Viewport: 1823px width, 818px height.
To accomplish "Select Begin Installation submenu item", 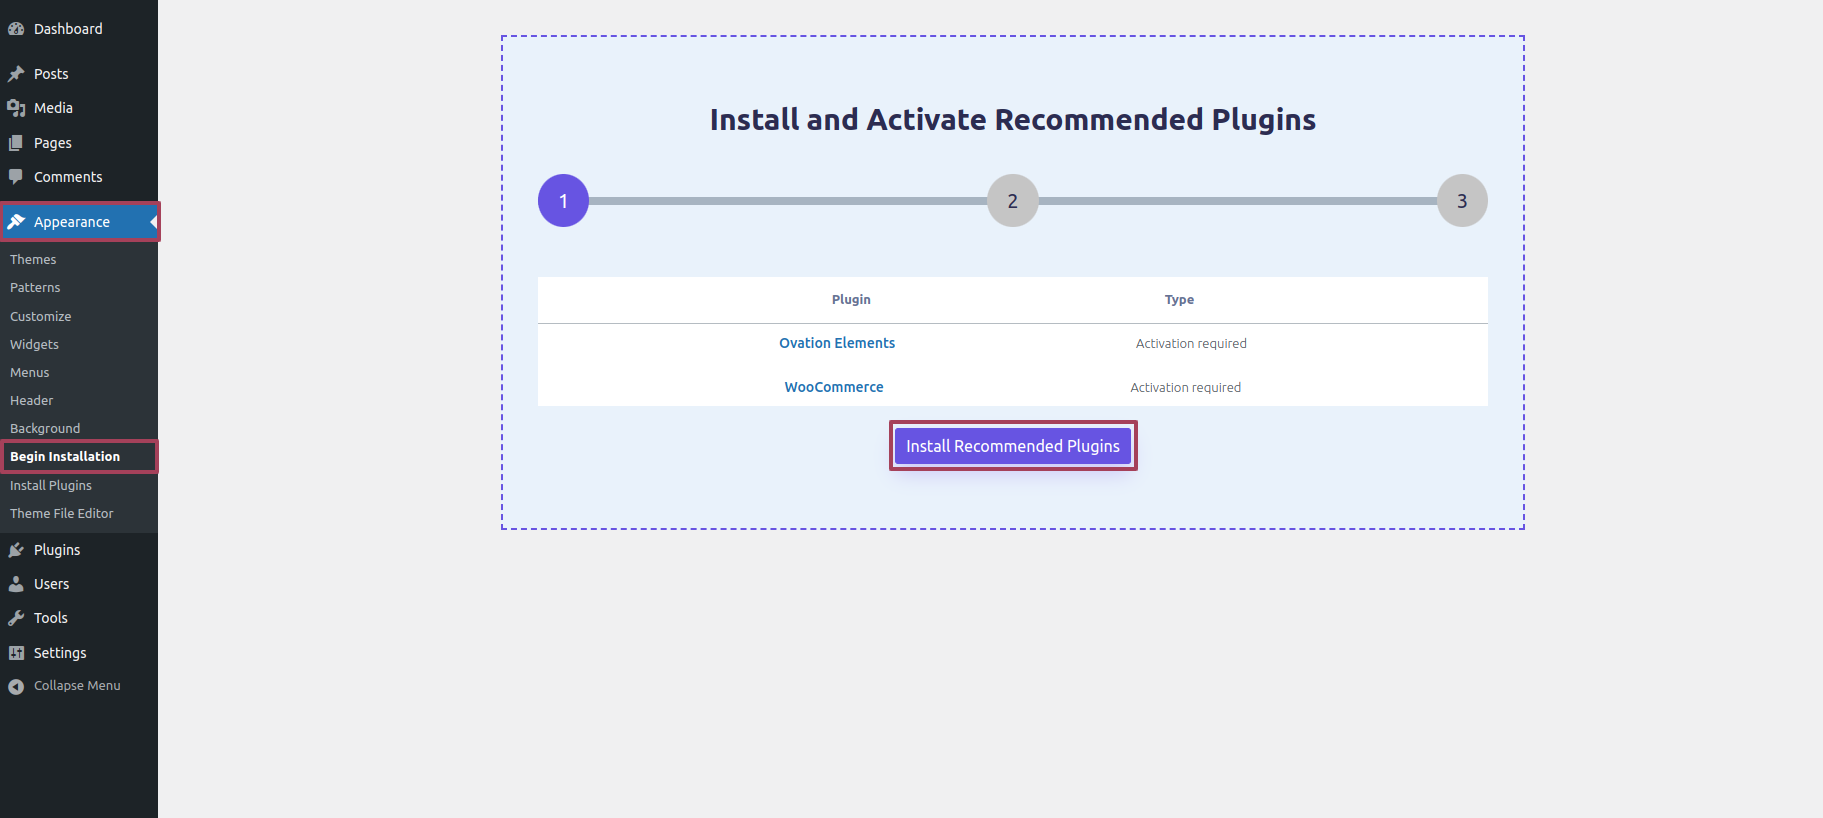I will (x=65, y=456).
